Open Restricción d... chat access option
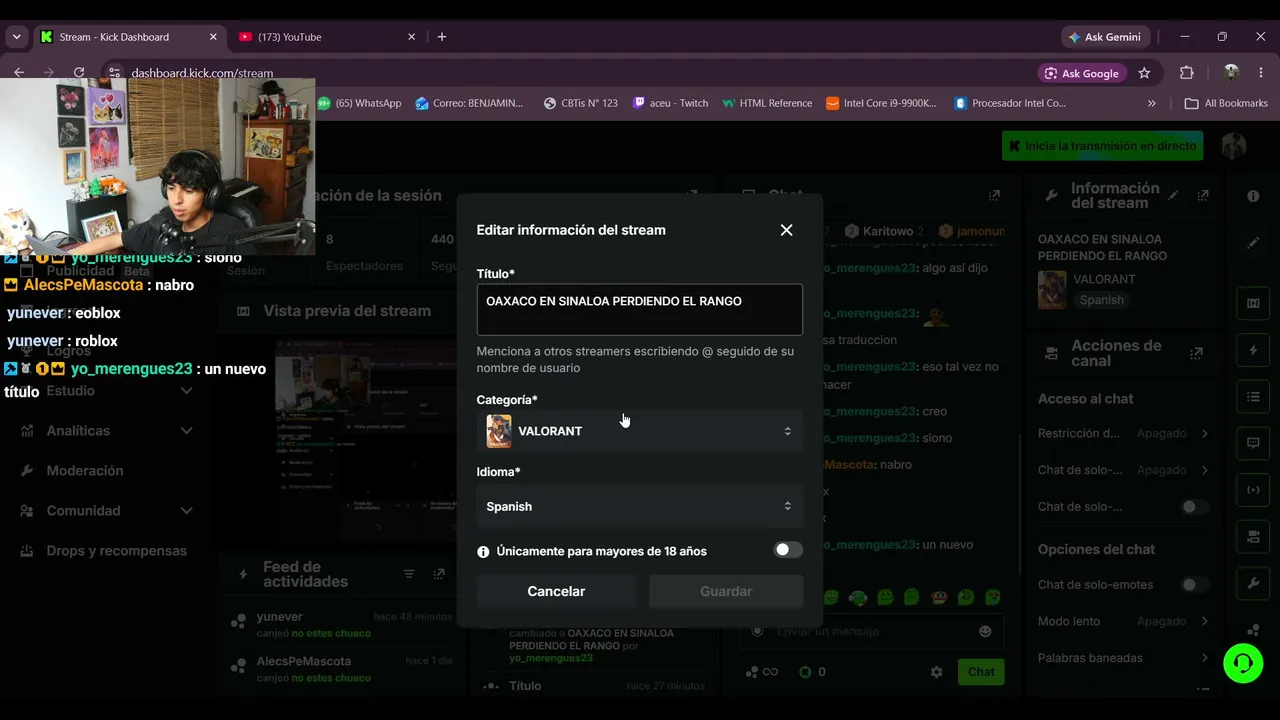 (1124, 433)
